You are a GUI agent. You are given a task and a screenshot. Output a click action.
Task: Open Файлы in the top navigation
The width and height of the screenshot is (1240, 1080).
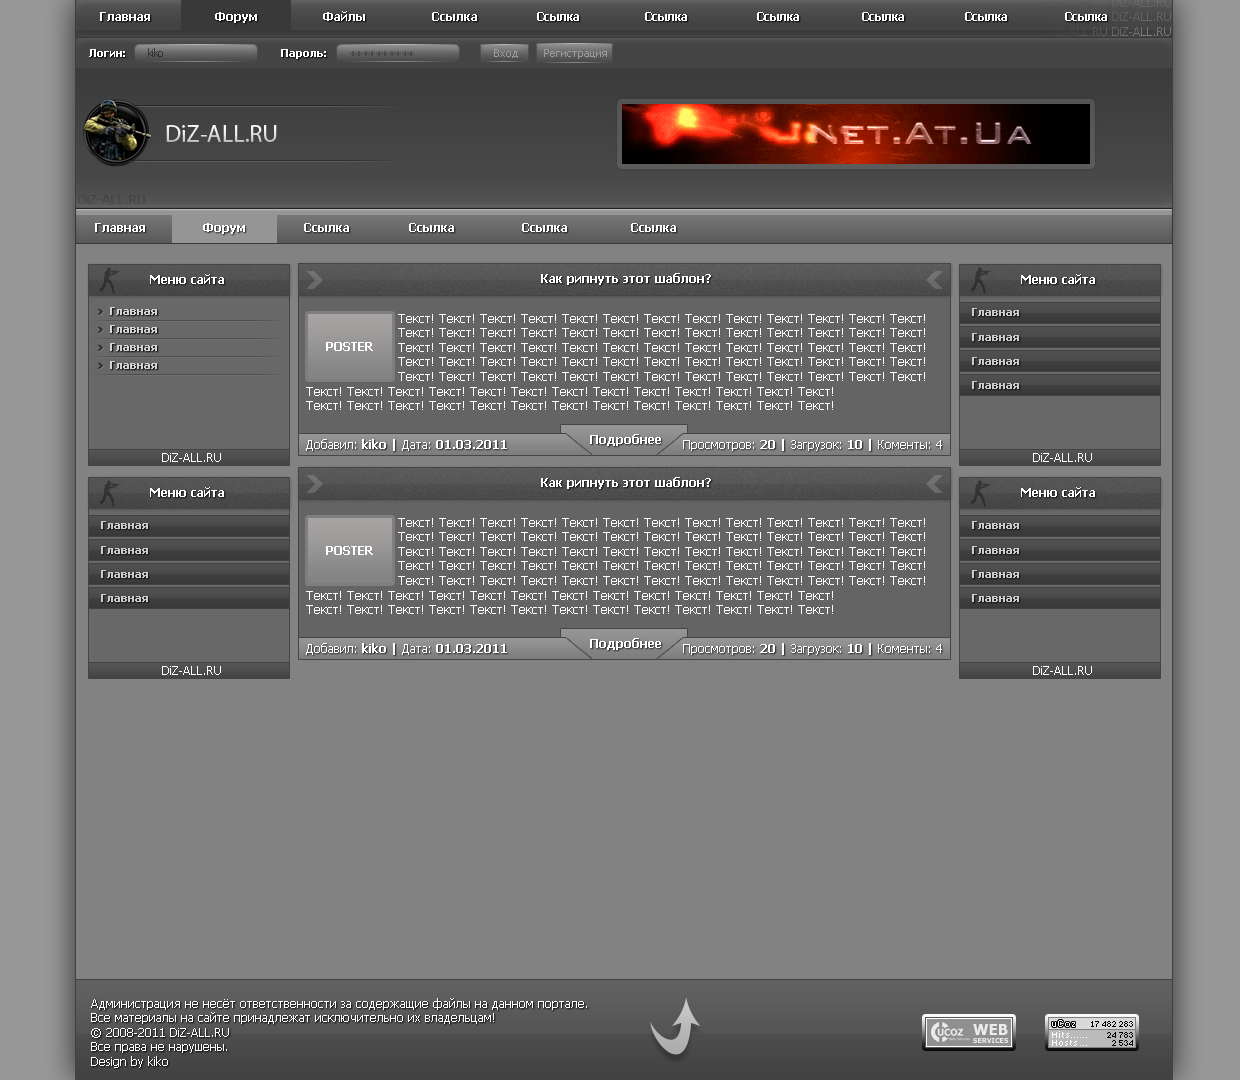343,17
